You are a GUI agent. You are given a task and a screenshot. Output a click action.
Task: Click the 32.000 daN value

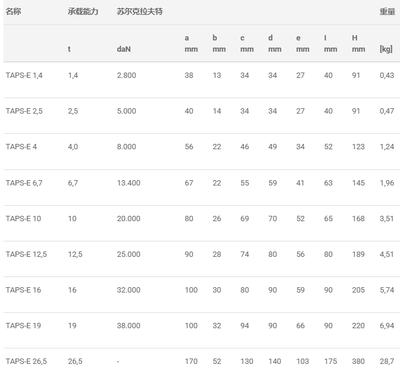pyautogui.click(x=129, y=290)
